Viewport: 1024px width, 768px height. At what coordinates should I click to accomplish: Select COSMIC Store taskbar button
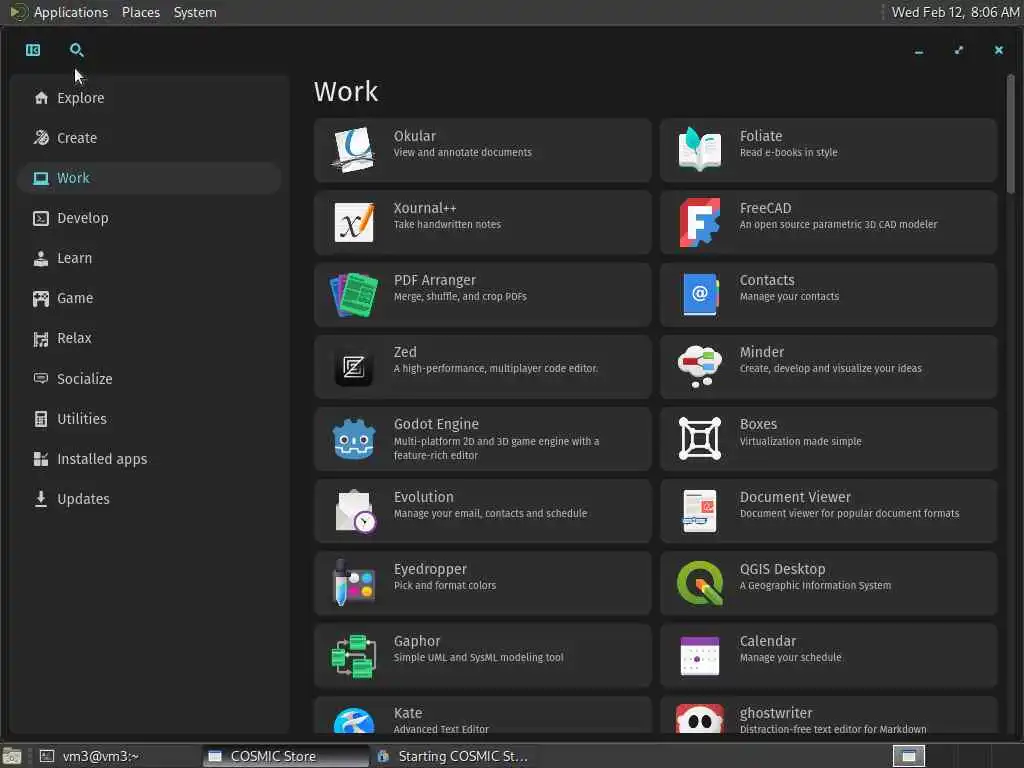(x=286, y=756)
